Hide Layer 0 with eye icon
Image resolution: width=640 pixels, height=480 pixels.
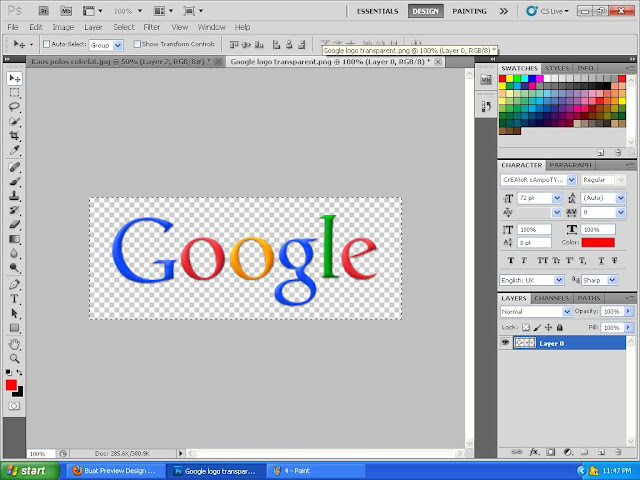pyautogui.click(x=505, y=342)
